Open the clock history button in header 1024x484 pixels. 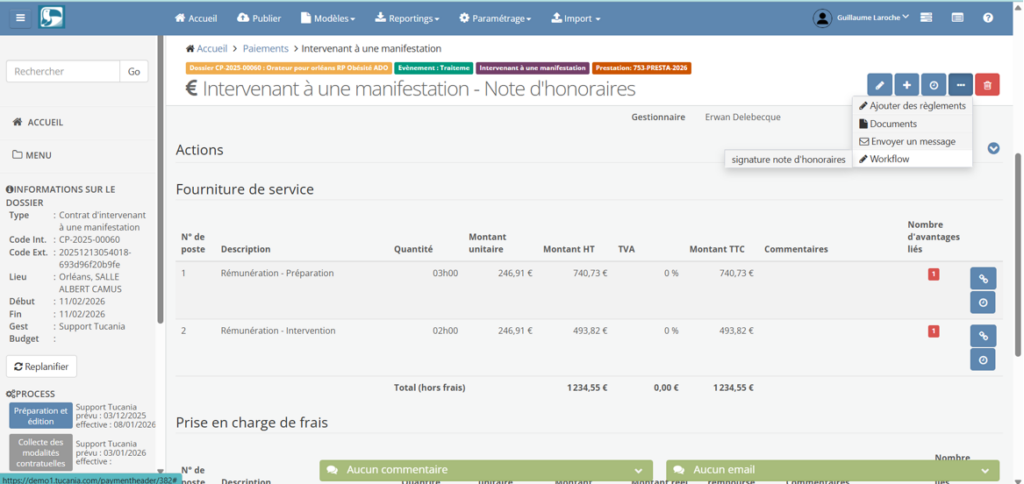click(x=933, y=86)
